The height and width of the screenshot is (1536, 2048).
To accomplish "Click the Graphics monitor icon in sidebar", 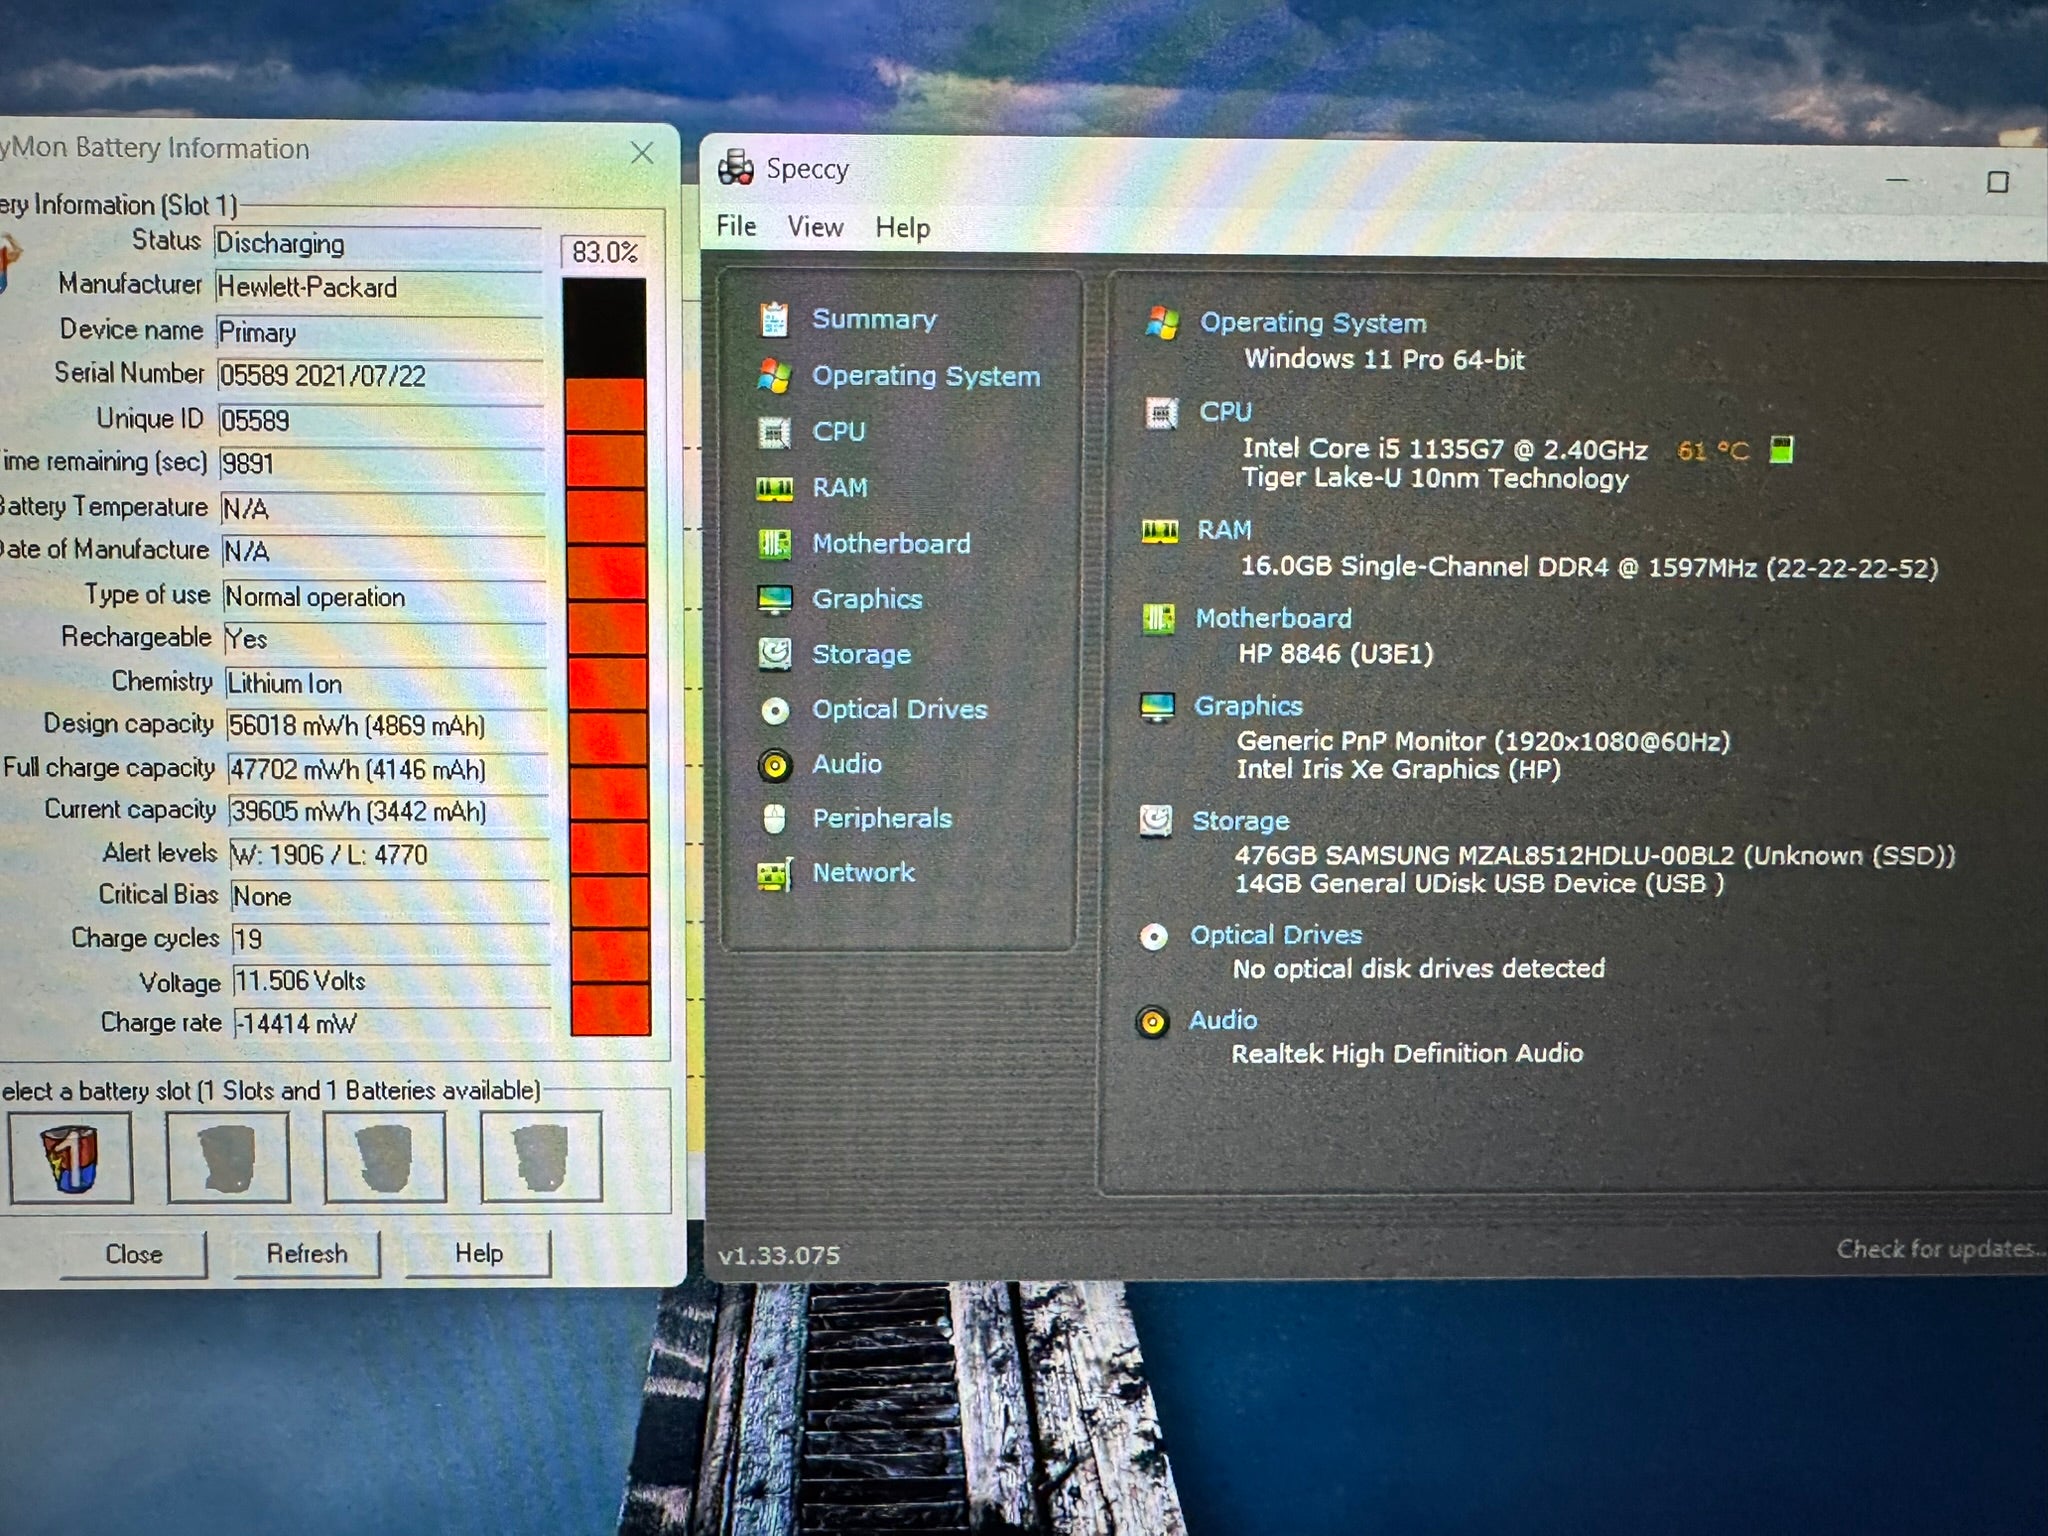I will coord(774,599).
